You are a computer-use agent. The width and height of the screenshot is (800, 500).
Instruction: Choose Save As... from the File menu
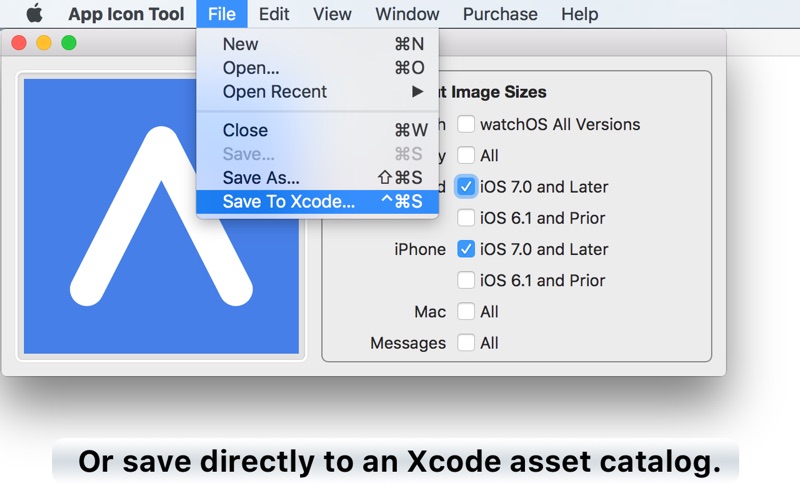317,178
